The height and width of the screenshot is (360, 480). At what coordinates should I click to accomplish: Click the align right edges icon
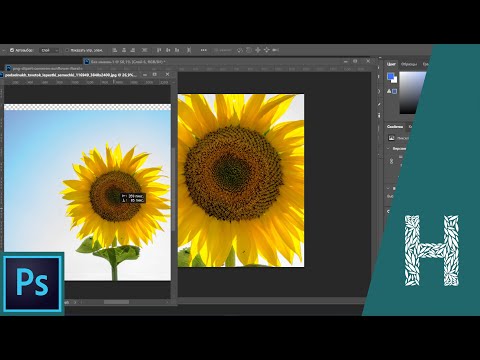click(133, 50)
